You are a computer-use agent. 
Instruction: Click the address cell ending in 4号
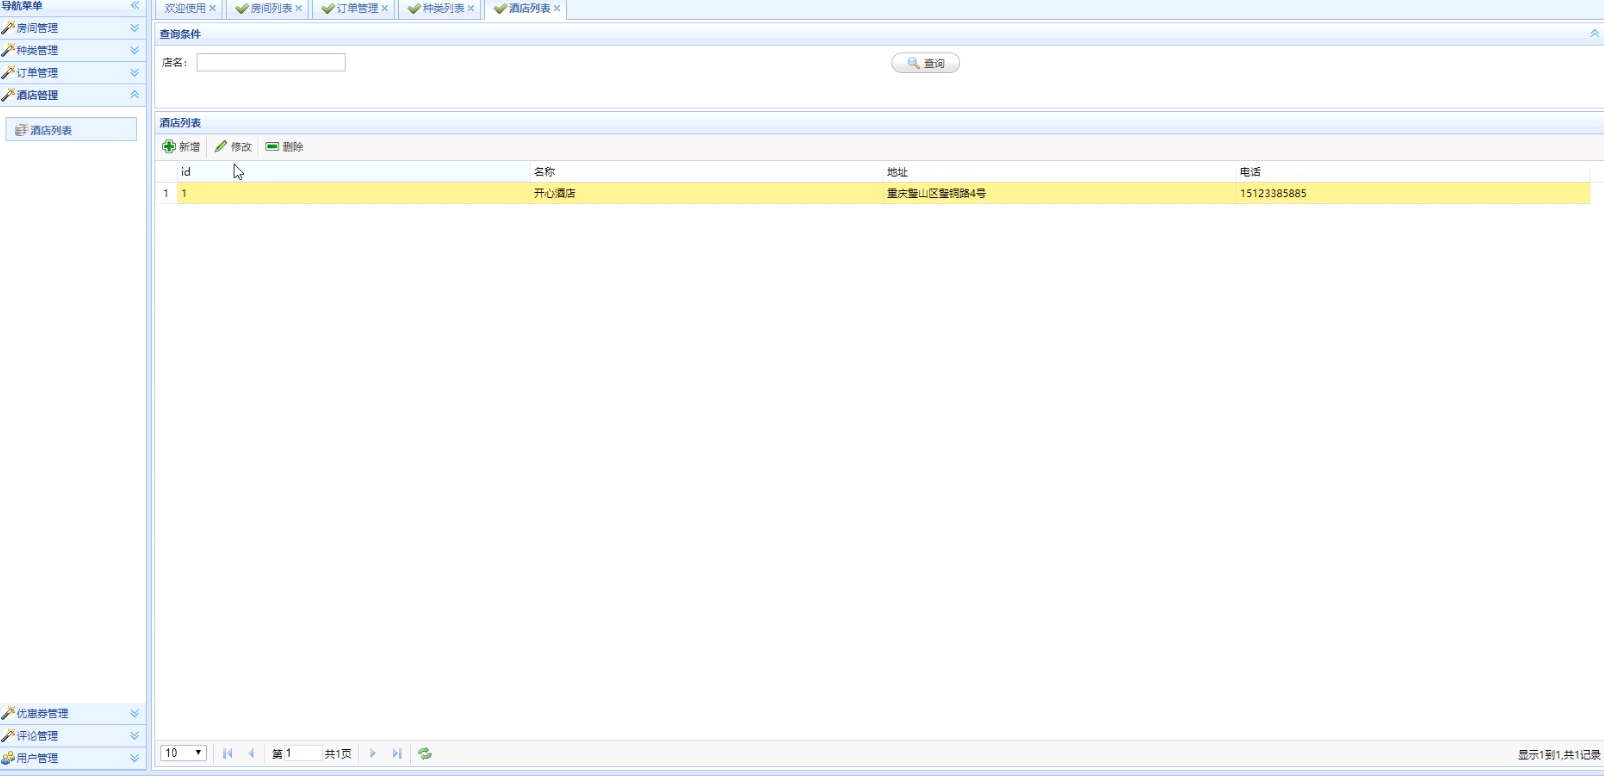point(1059,193)
